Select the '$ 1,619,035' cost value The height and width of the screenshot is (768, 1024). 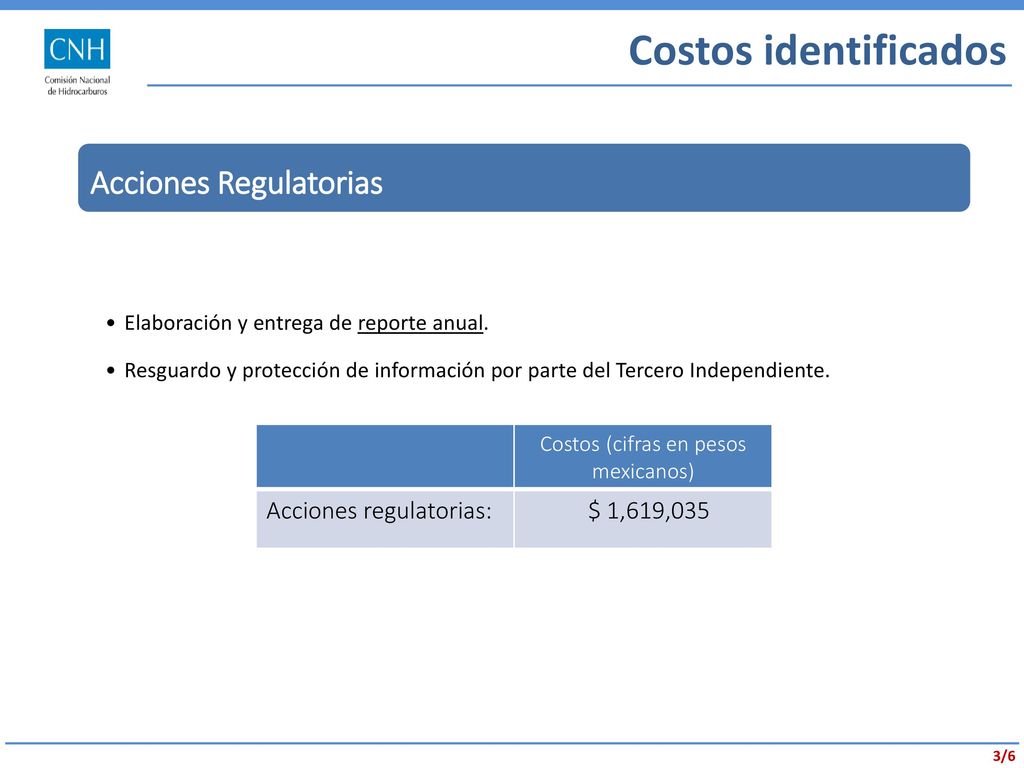648,511
